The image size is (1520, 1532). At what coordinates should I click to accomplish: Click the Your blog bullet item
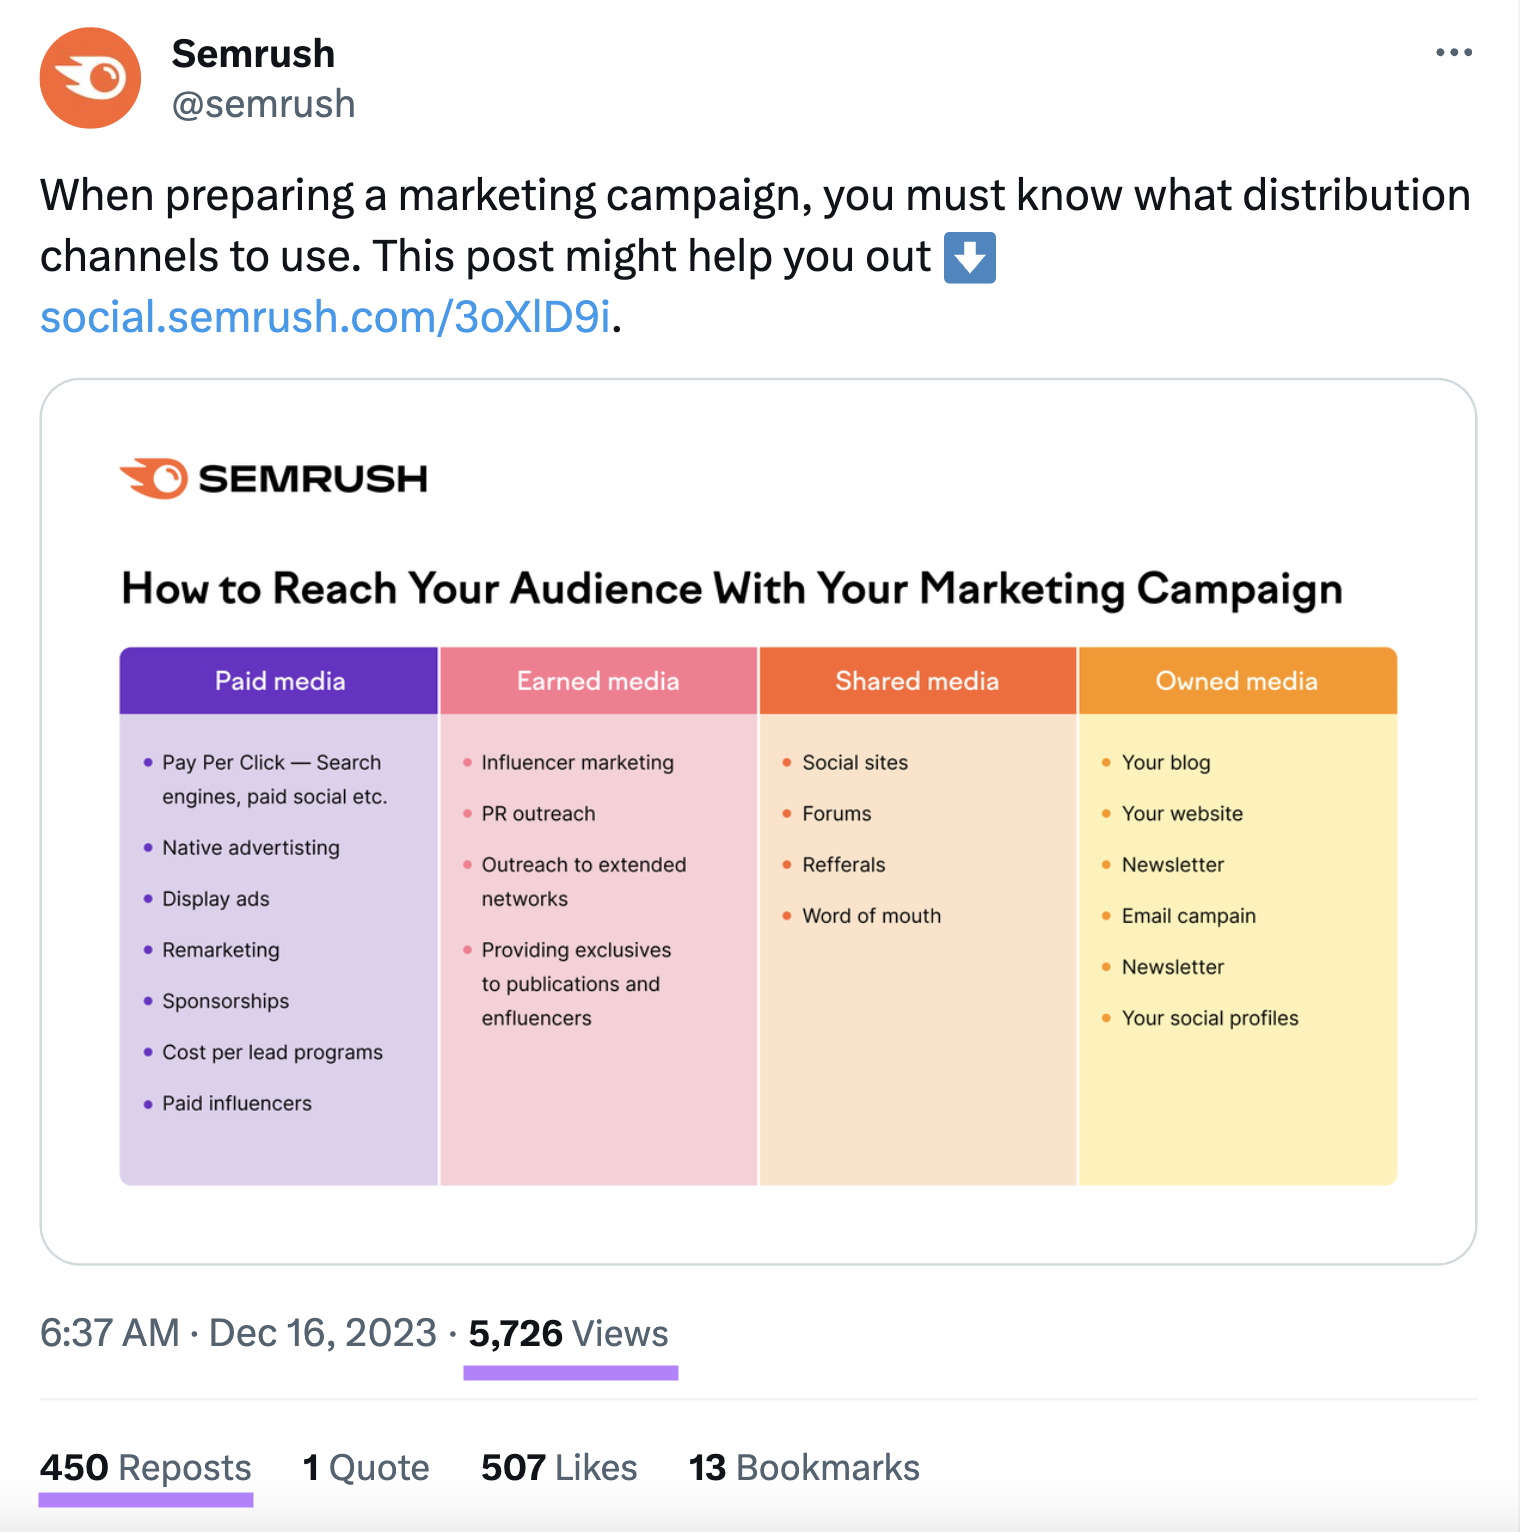pyautogui.click(x=1166, y=762)
